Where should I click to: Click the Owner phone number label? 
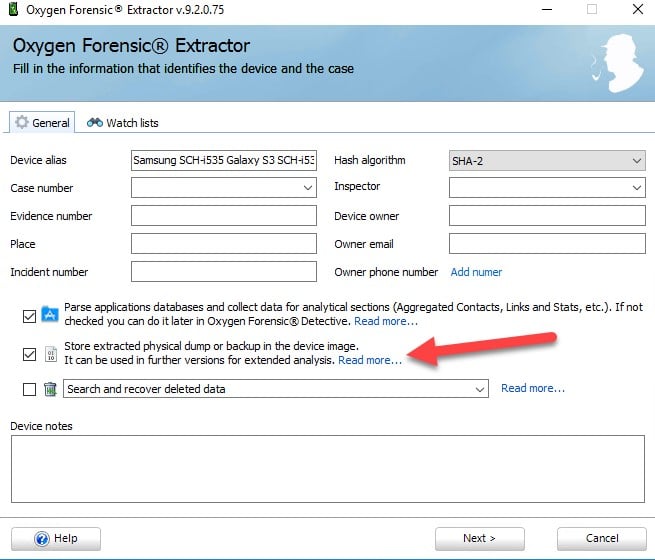pos(386,272)
